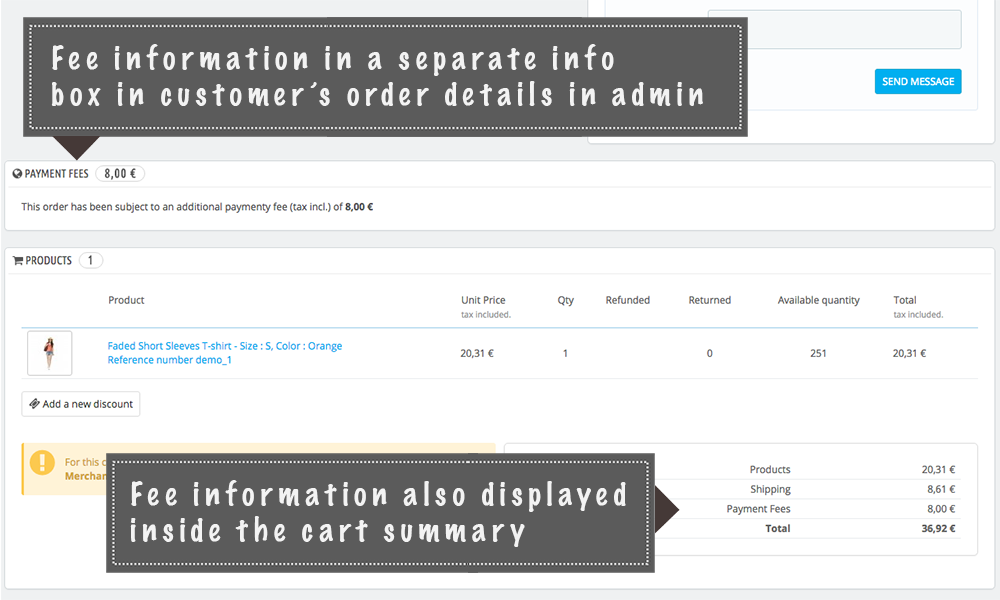
Task: Click the product count badge showing 1
Action: (x=90, y=260)
